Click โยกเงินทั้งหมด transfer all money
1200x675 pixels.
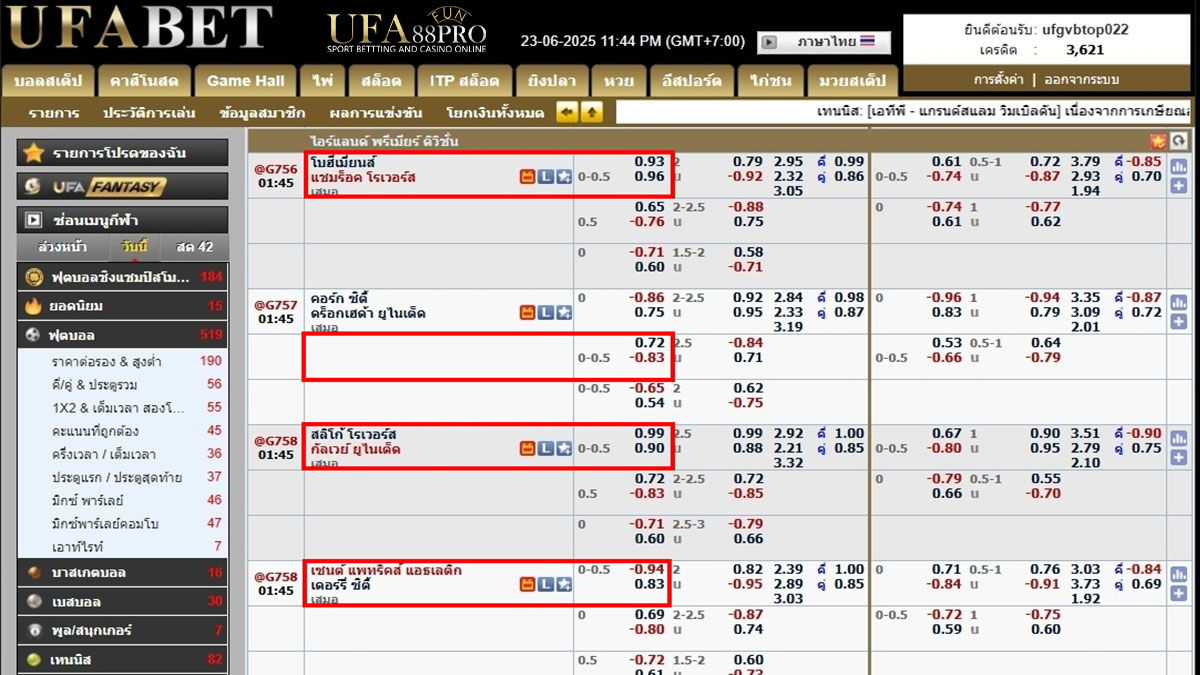coord(496,113)
